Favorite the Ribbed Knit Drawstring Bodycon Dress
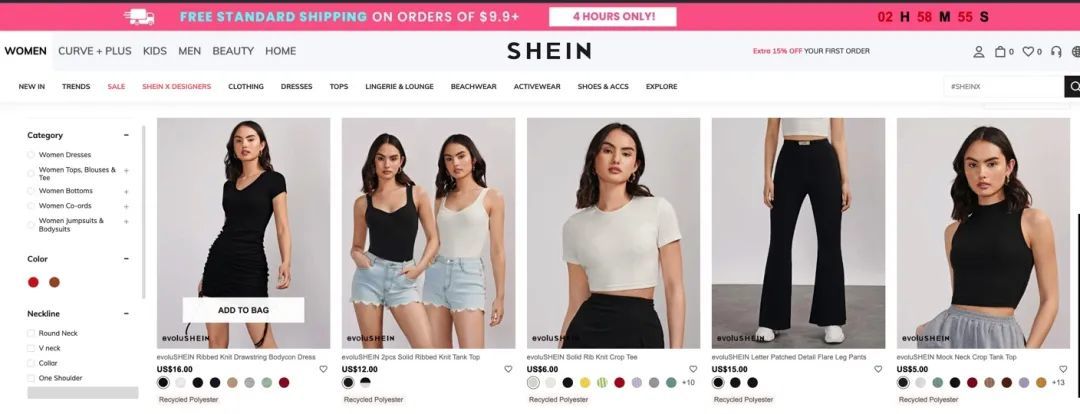 (x=323, y=369)
